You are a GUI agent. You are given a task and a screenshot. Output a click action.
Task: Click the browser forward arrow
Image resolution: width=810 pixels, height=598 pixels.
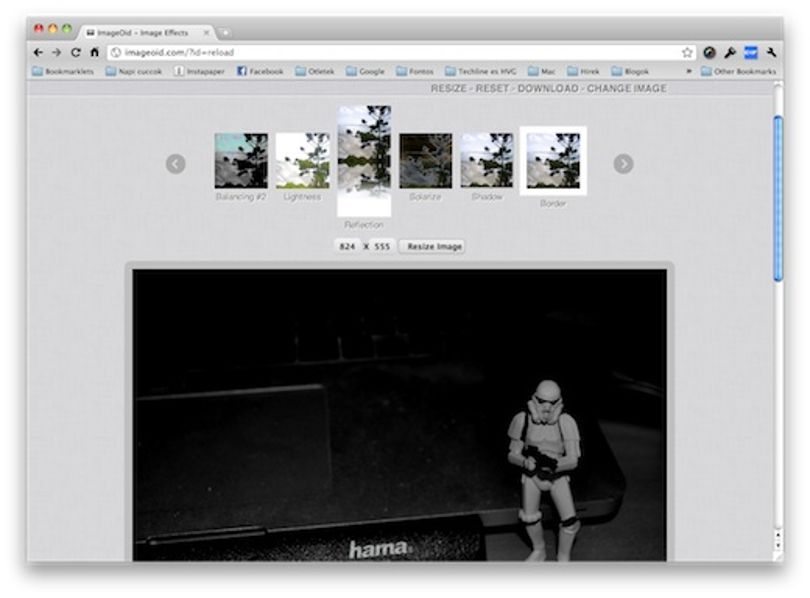tap(56, 52)
